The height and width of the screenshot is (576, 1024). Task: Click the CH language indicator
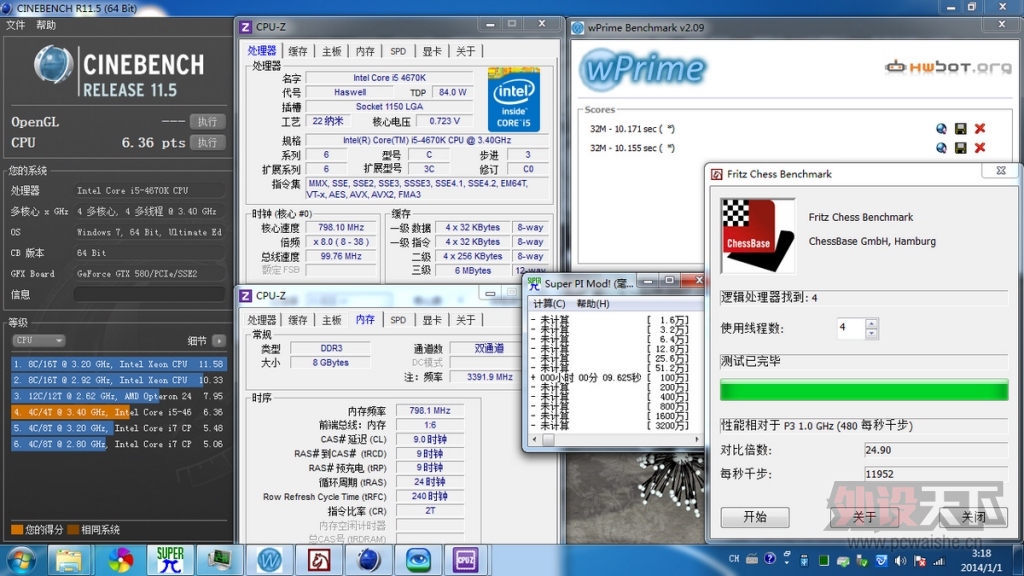coord(734,559)
